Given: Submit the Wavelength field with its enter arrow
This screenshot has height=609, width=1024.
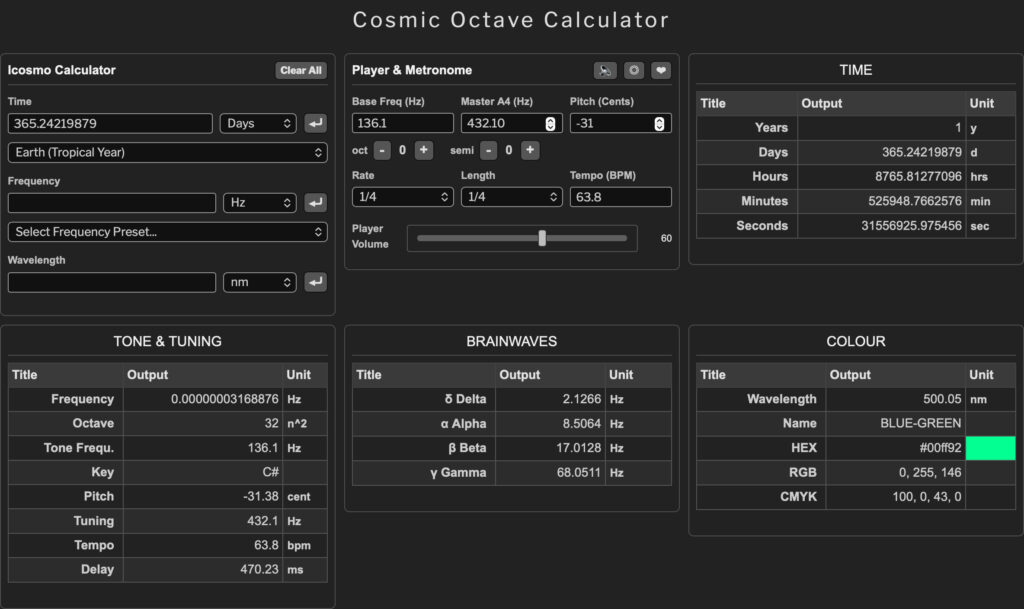Looking at the screenshot, I should pyautogui.click(x=315, y=282).
